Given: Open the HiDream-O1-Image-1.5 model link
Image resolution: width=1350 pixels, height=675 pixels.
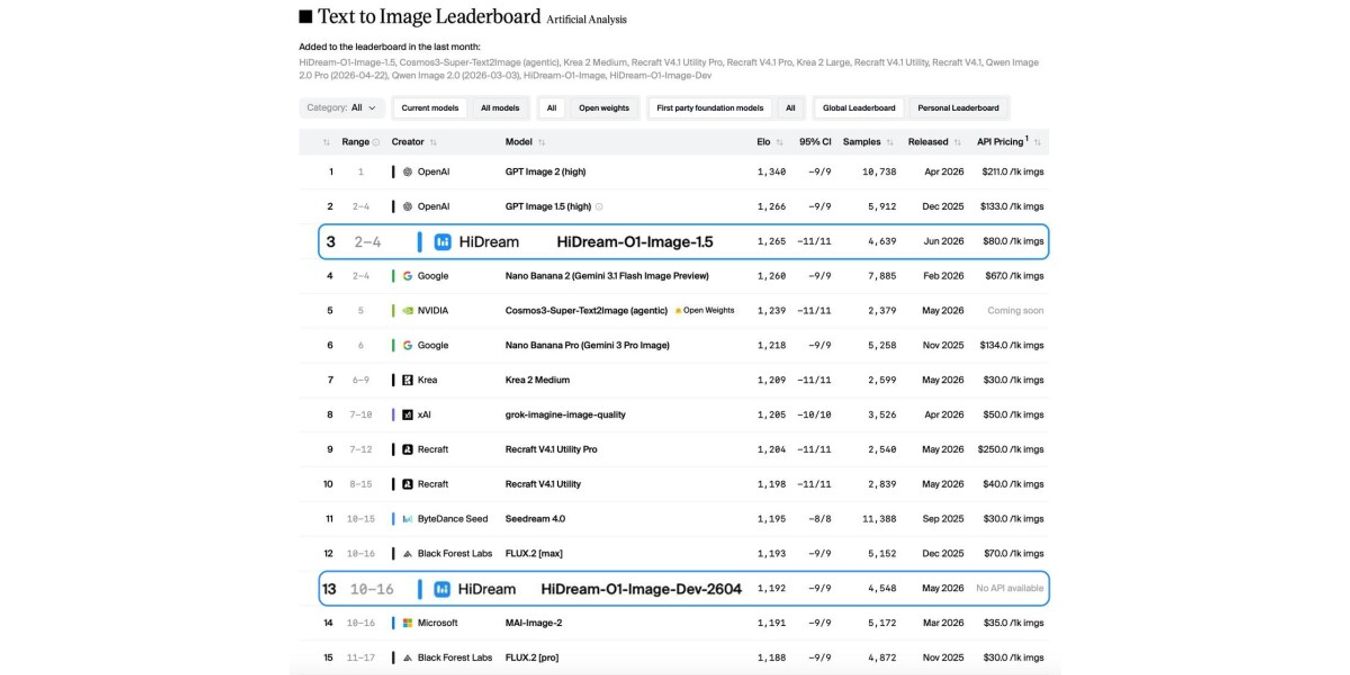Looking at the screenshot, I should click(x=635, y=242).
